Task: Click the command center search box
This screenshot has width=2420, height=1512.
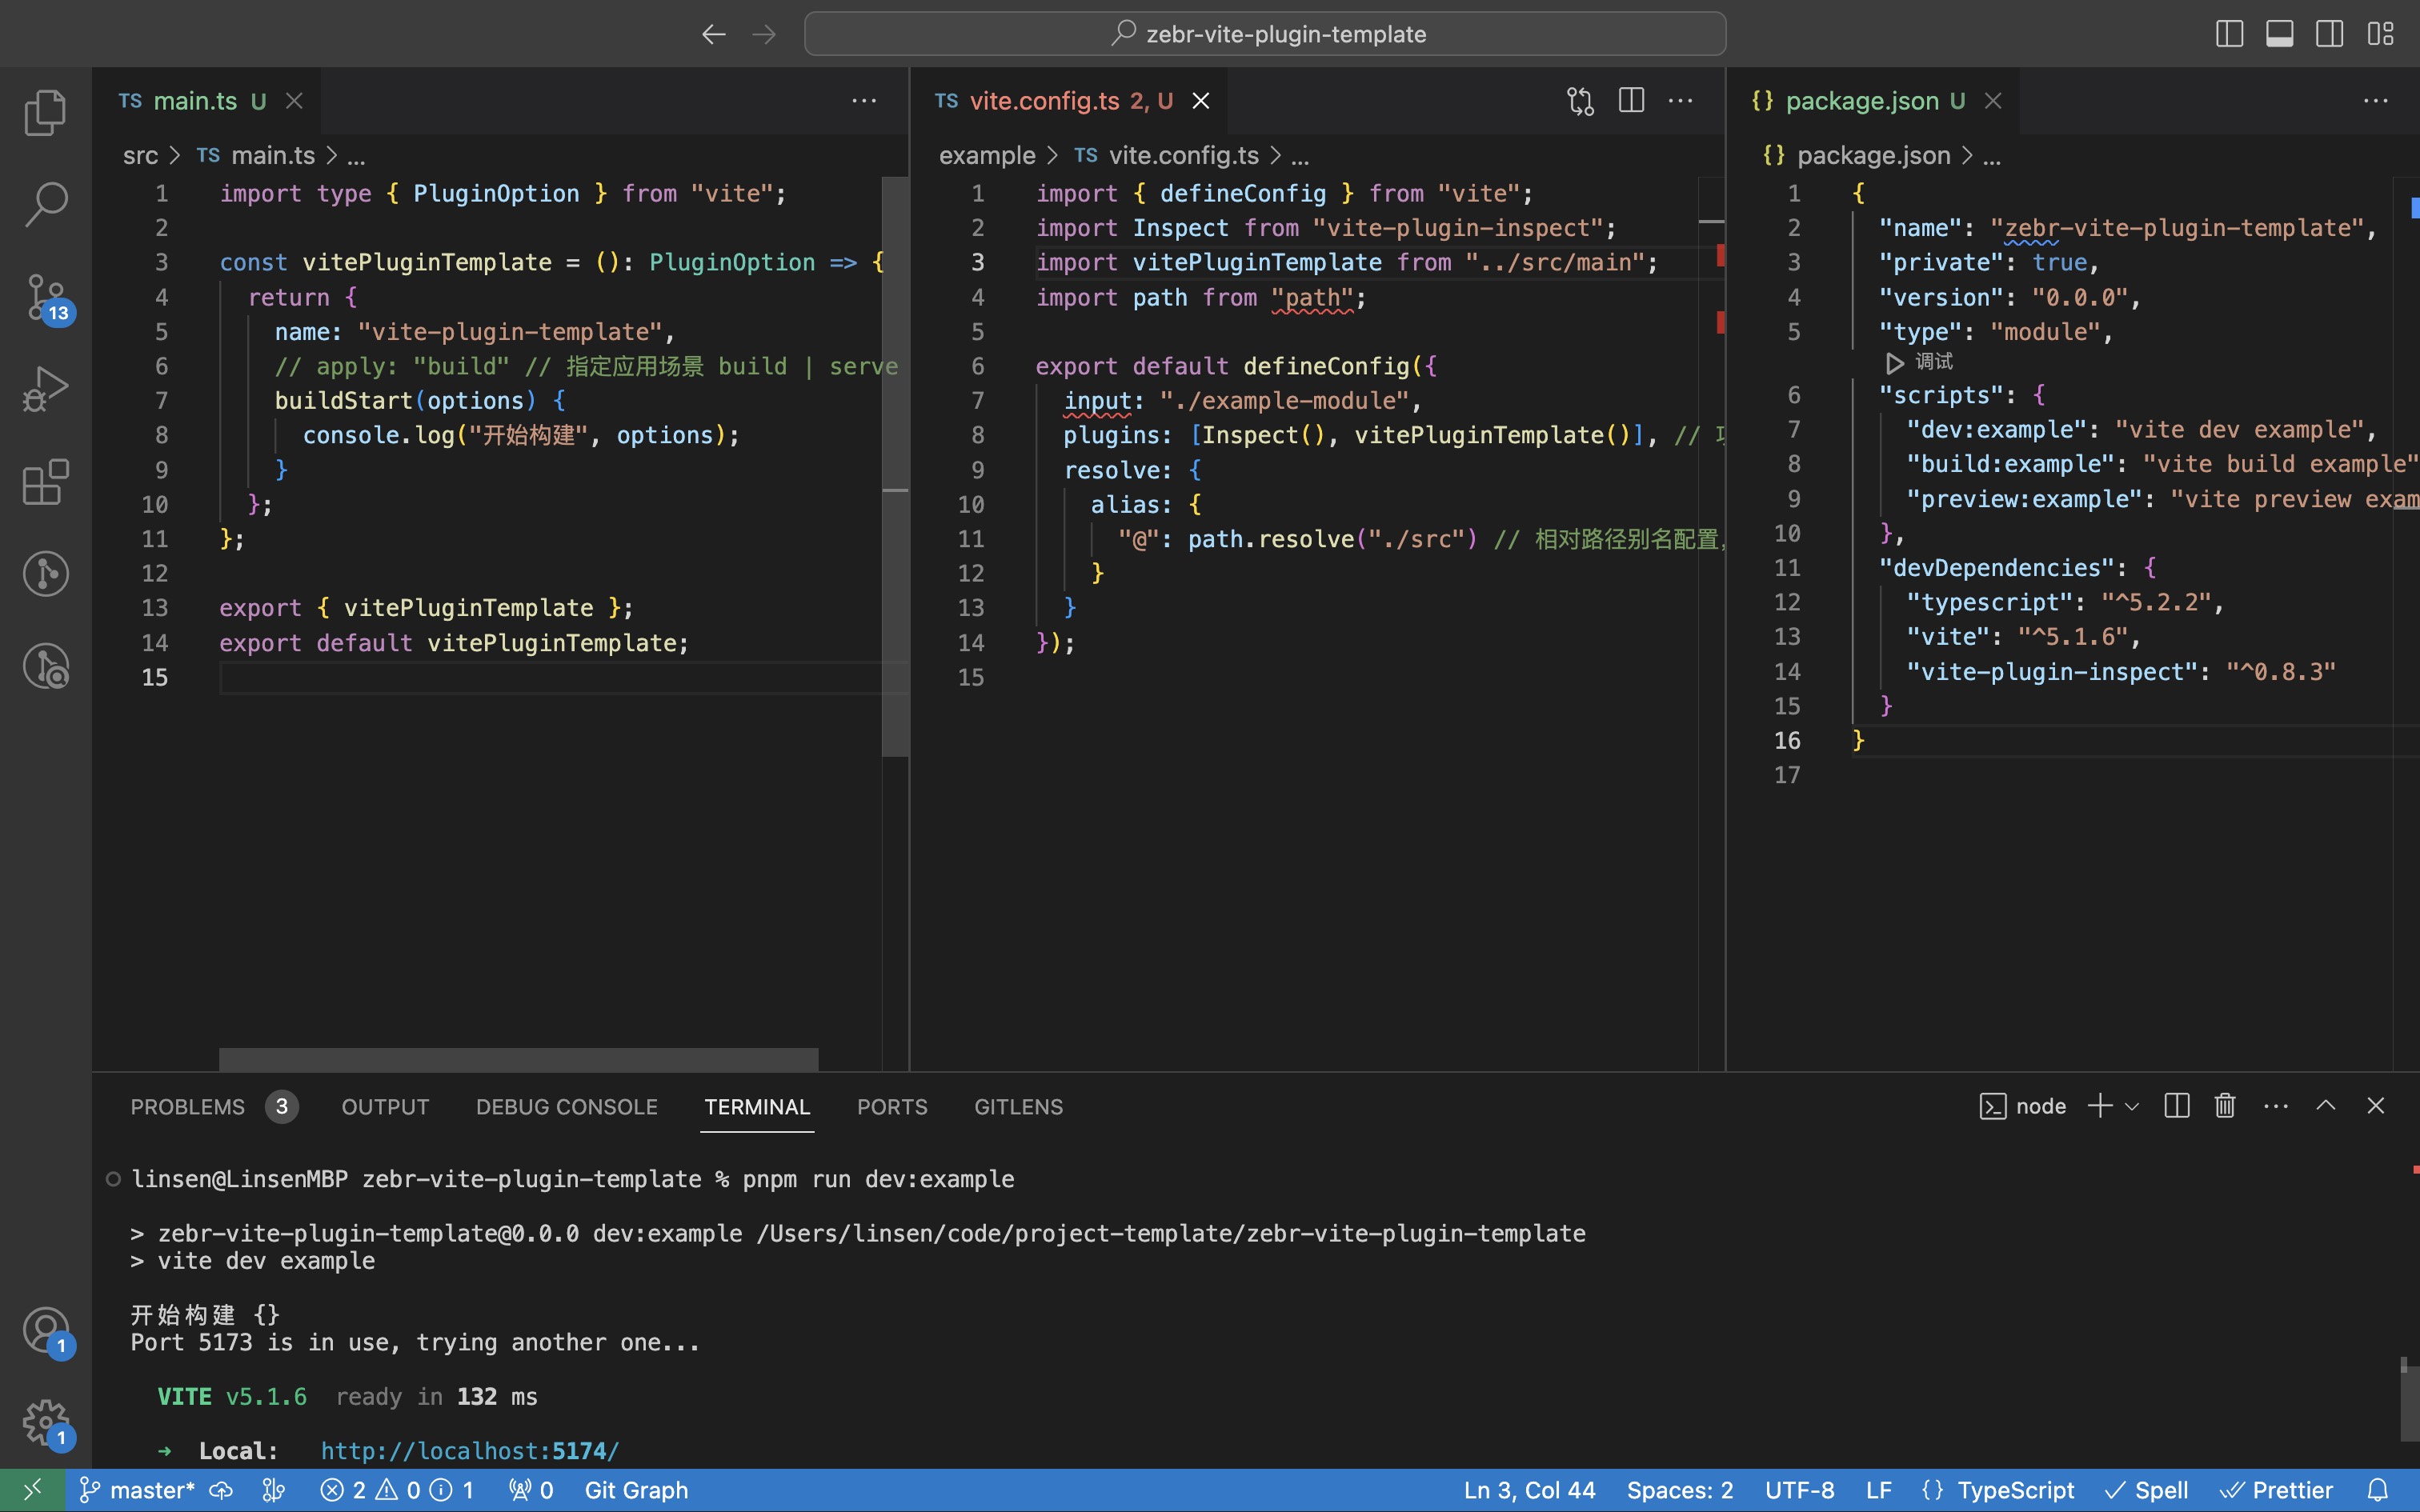Action: 1265,34
